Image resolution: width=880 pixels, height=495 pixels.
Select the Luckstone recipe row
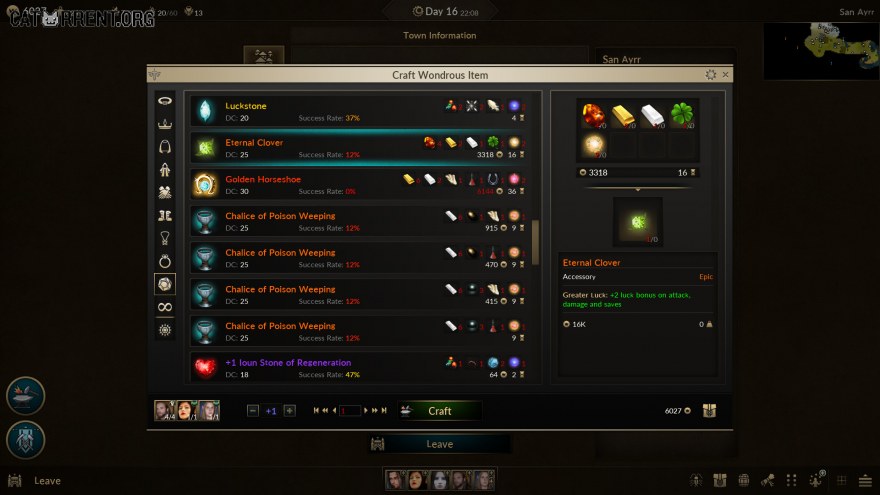[359, 111]
